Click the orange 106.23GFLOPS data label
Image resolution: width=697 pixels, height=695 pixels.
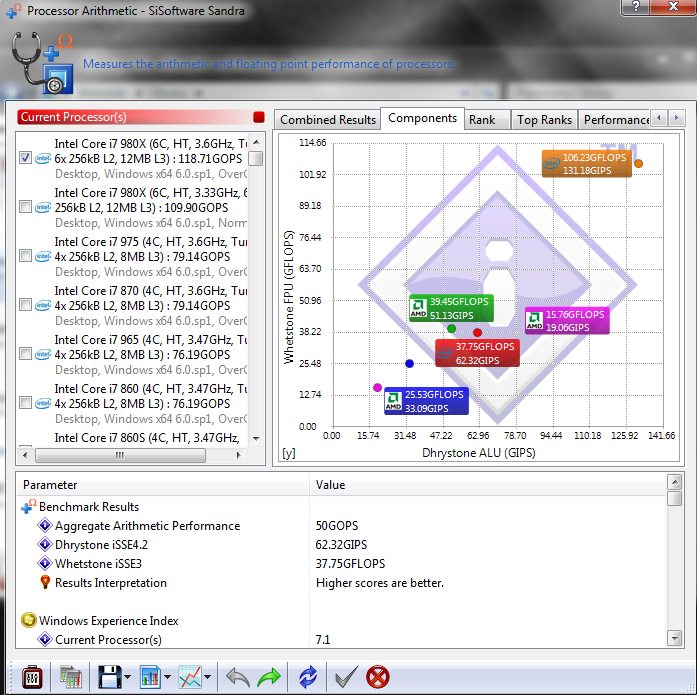point(586,164)
